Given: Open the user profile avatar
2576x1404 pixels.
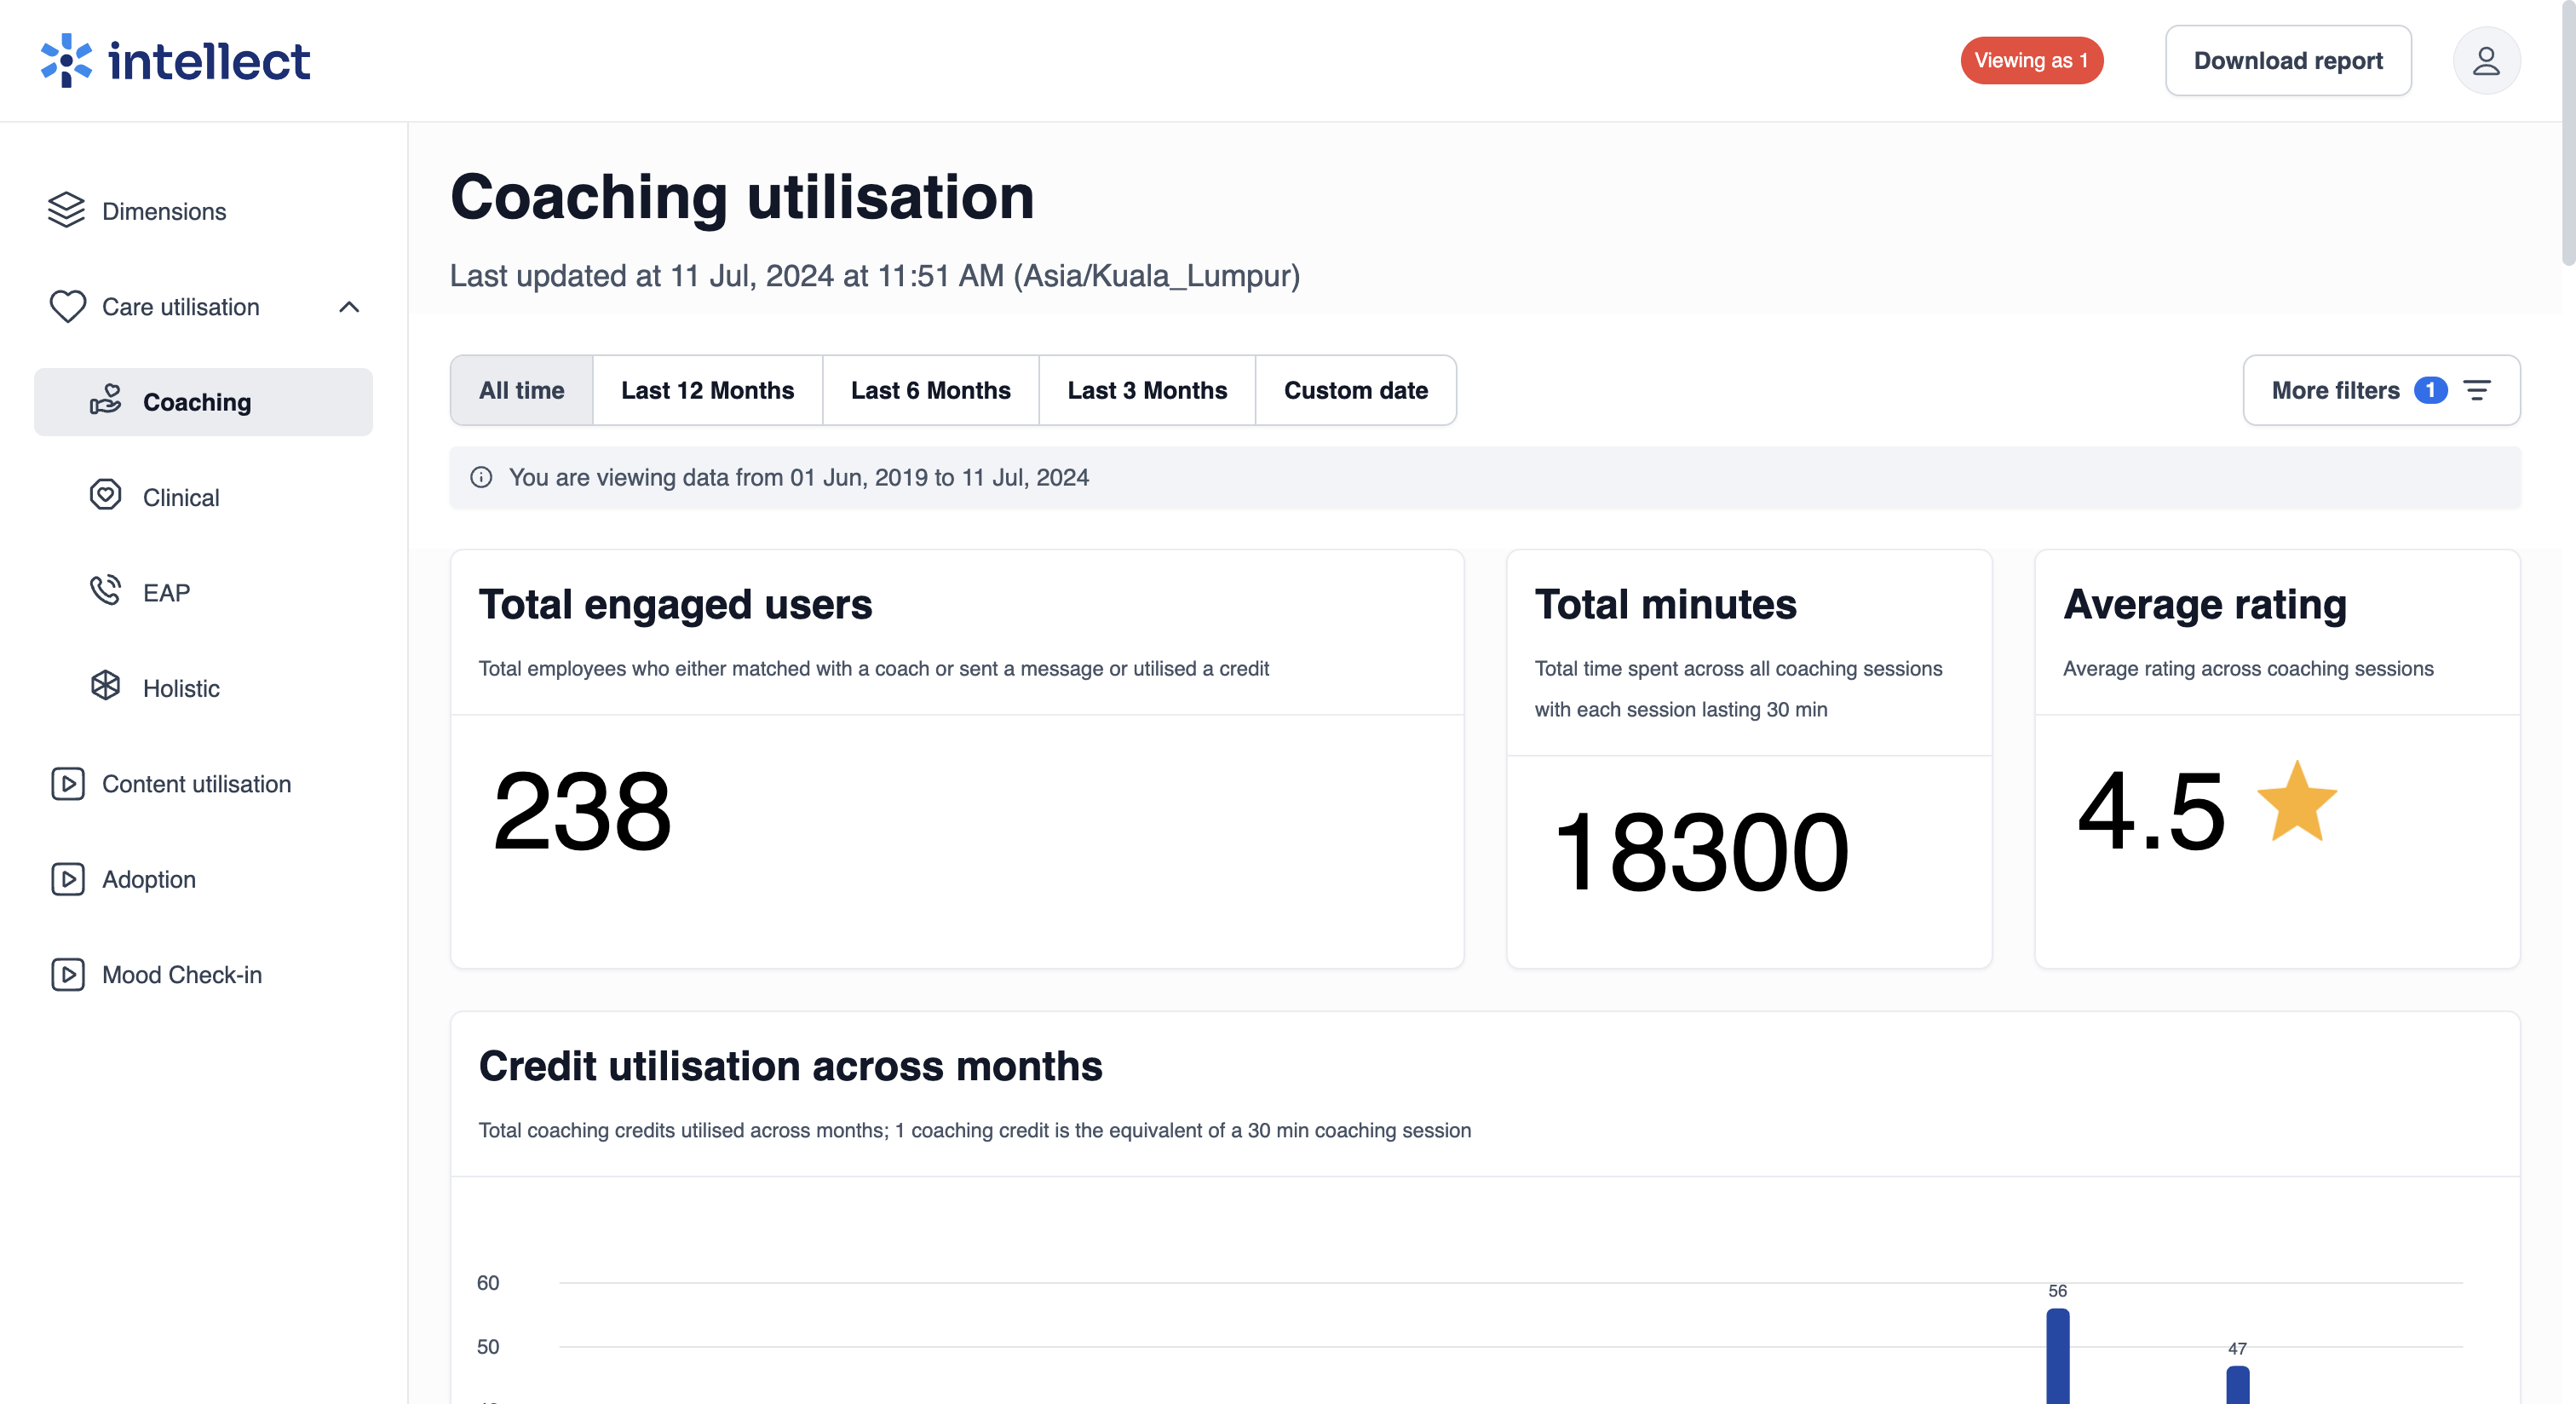Looking at the screenshot, I should tap(2486, 61).
